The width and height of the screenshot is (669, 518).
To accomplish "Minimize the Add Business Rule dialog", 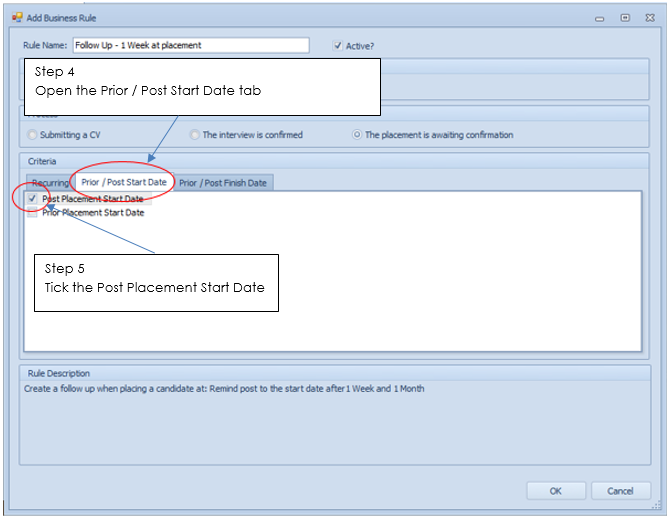I will (x=600, y=18).
